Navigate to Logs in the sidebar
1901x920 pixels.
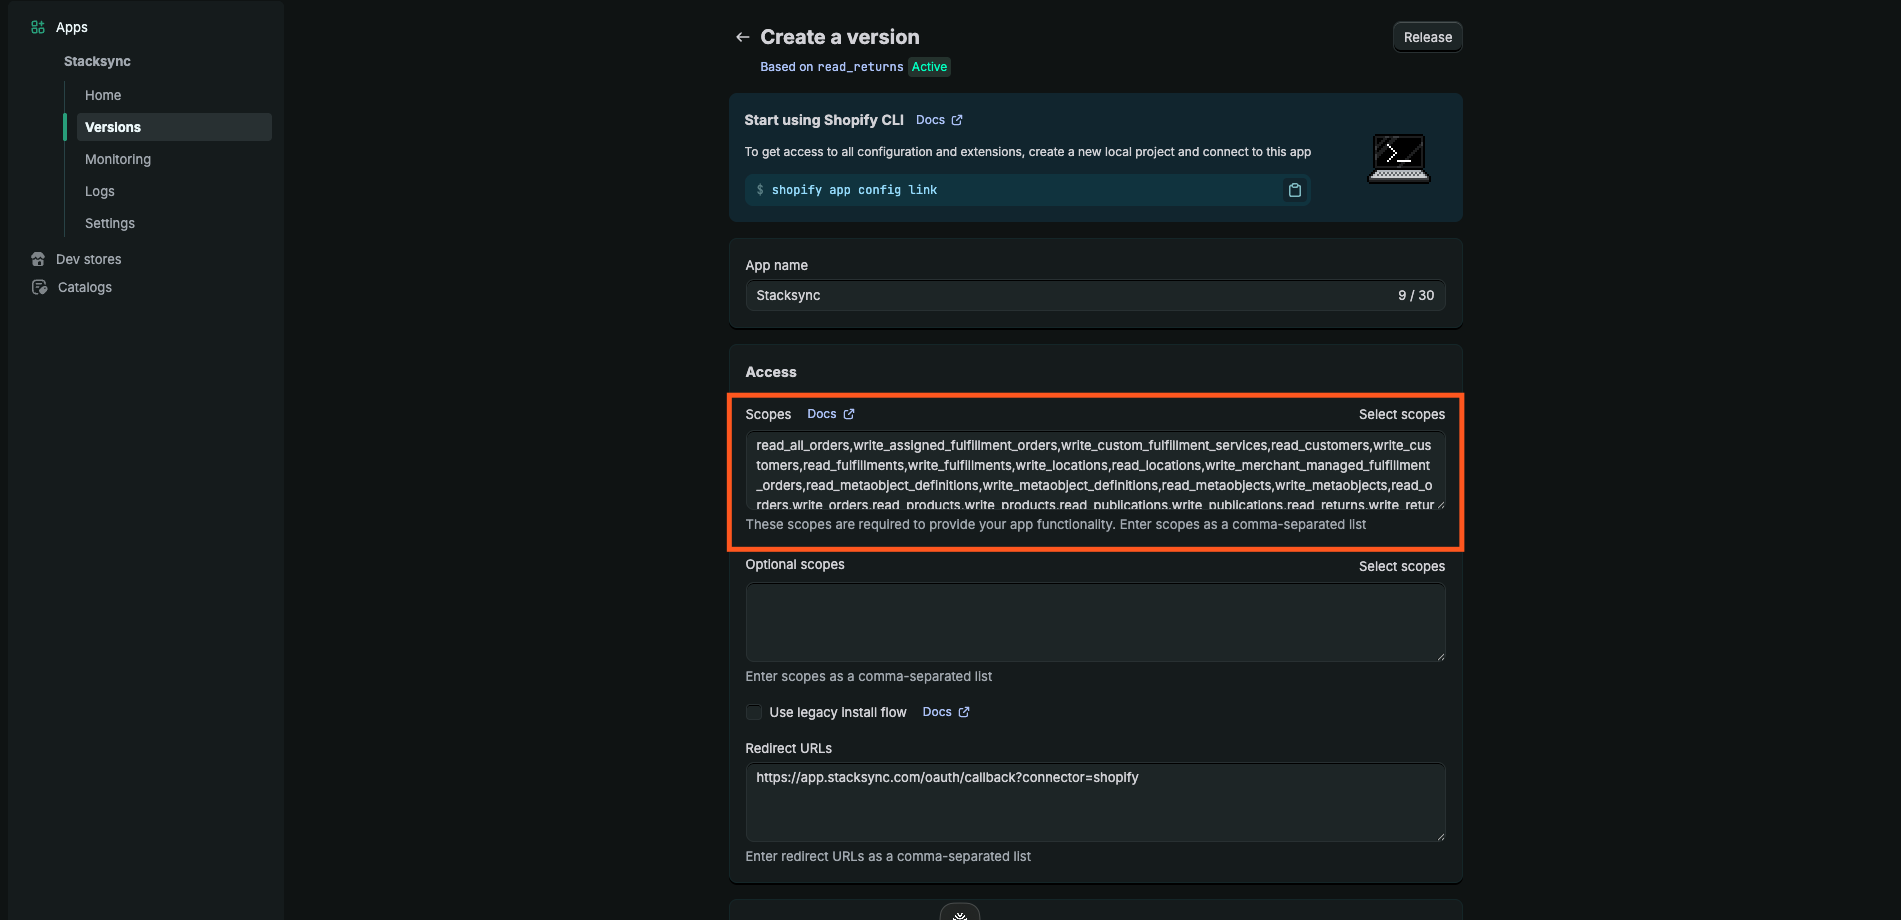point(100,191)
